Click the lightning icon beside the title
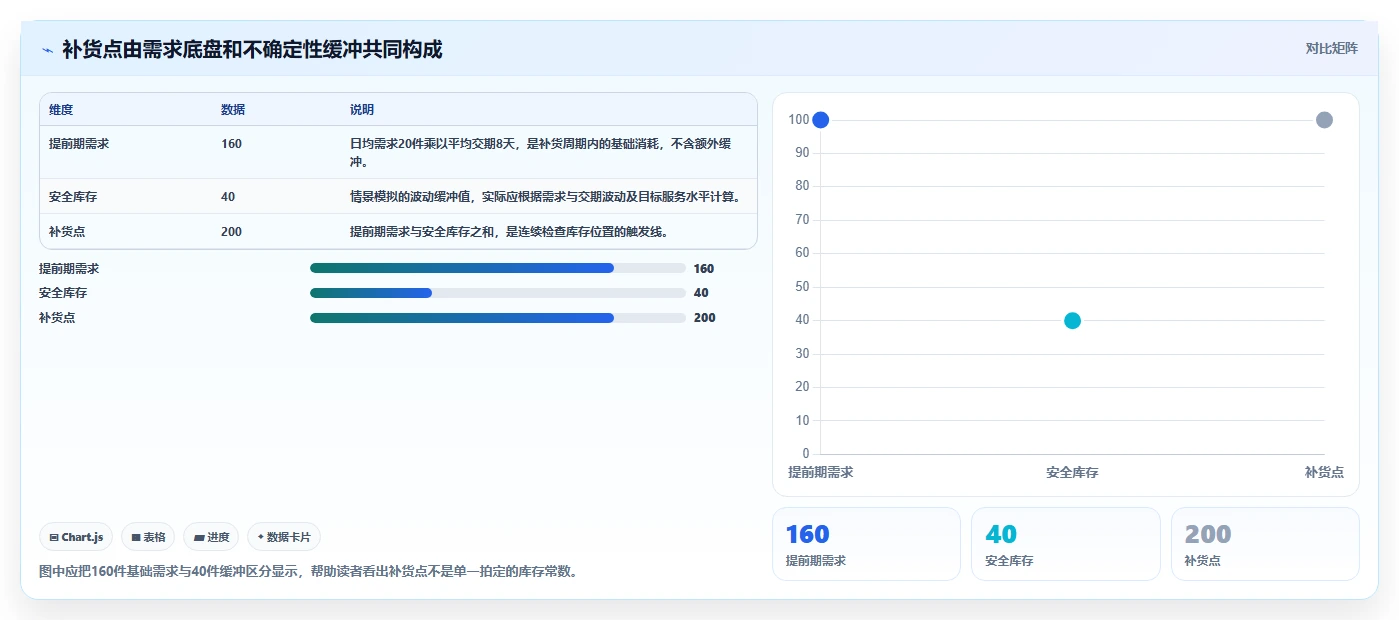 [x=47, y=50]
